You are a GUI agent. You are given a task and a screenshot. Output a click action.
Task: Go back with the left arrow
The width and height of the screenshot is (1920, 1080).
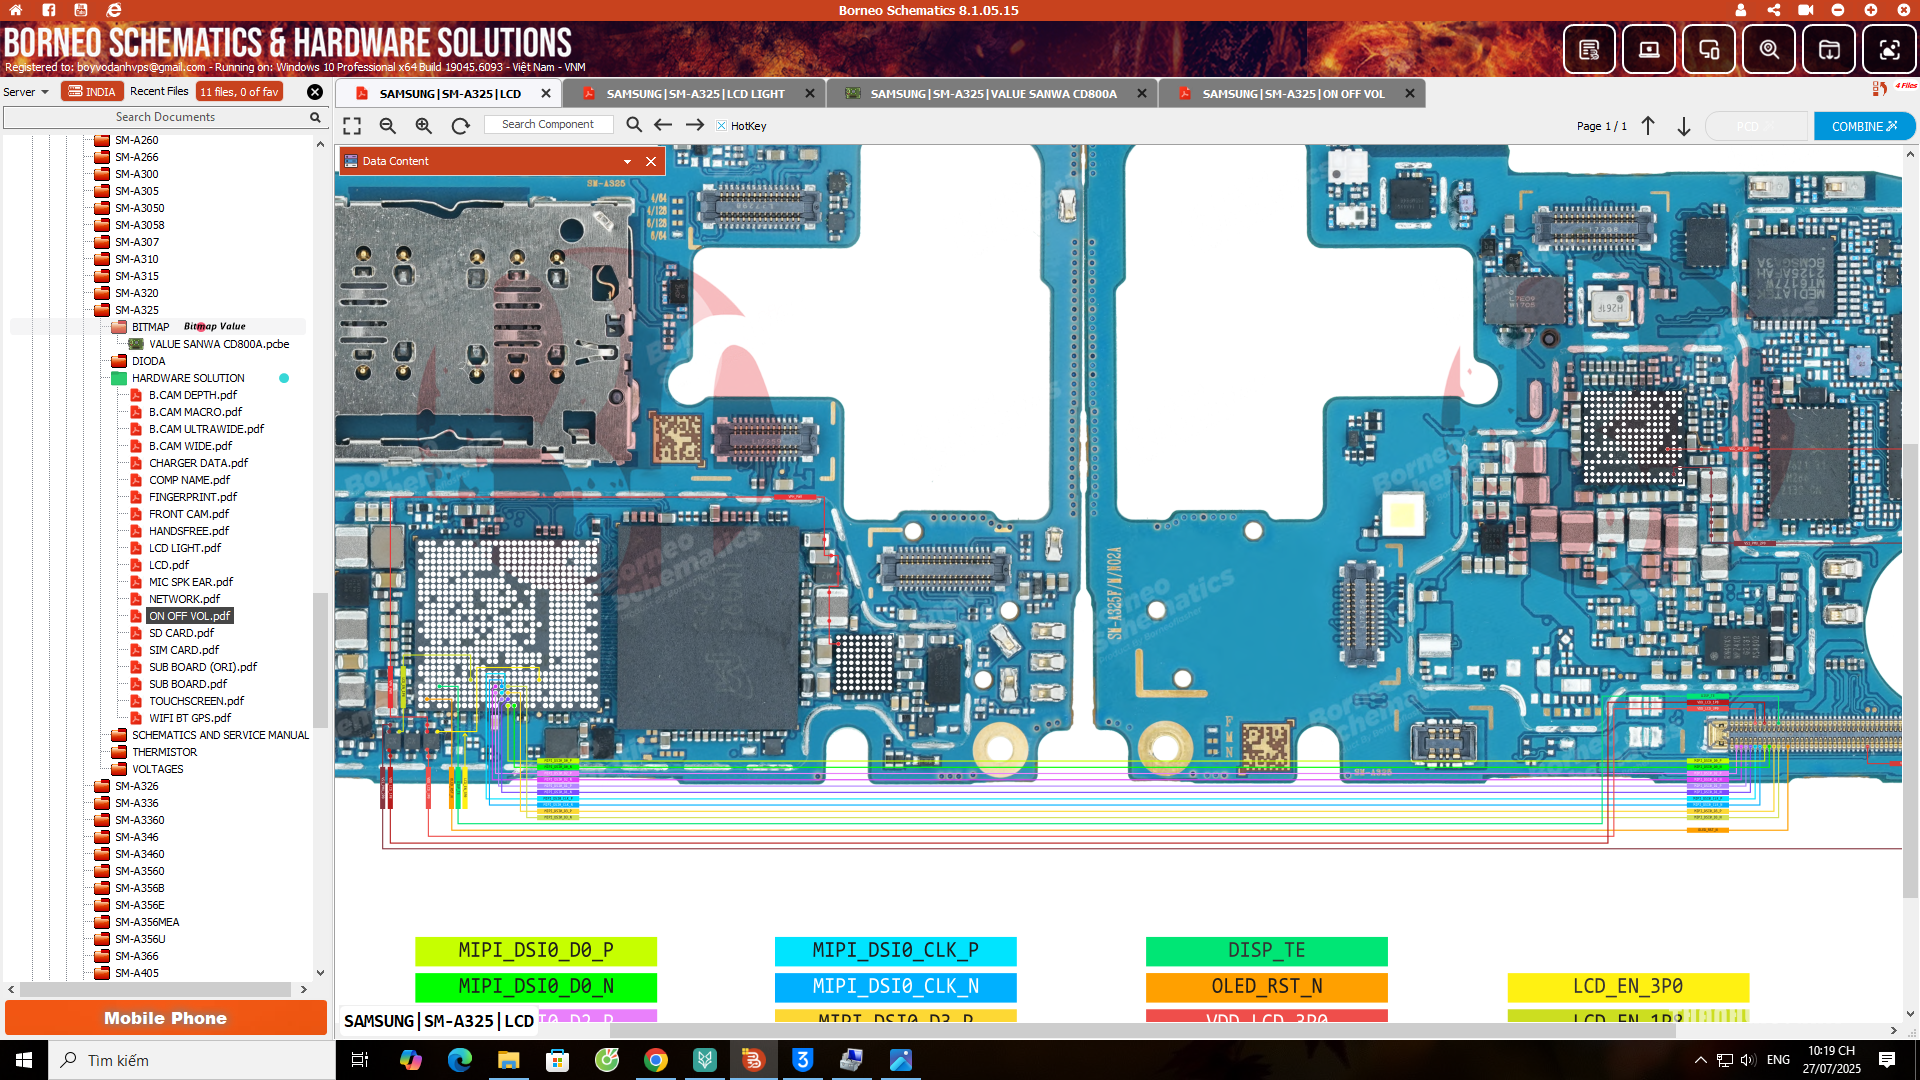click(663, 125)
